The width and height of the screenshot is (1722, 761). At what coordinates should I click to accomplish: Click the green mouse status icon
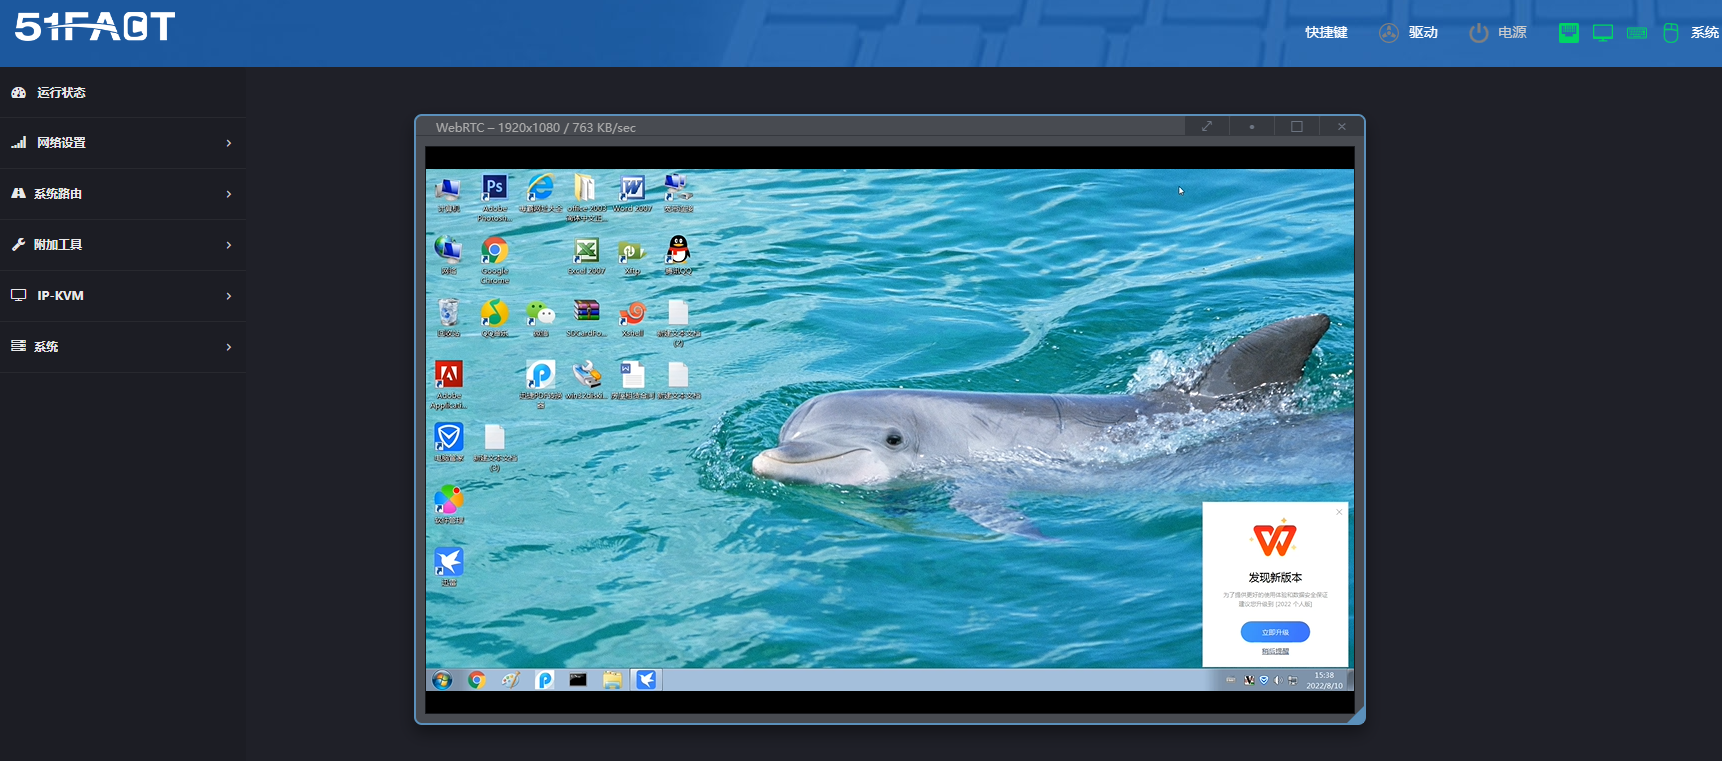click(x=1670, y=33)
